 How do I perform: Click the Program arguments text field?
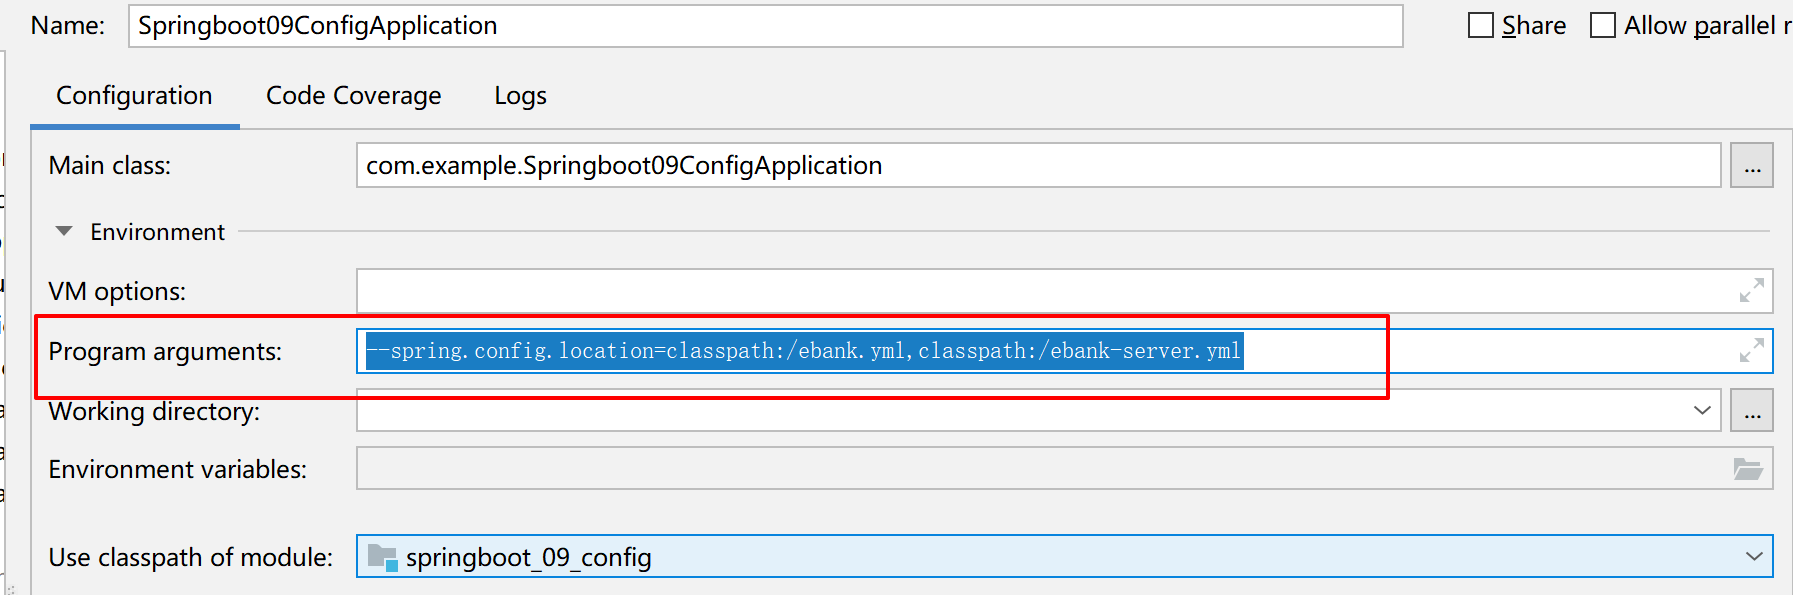(1065, 351)
